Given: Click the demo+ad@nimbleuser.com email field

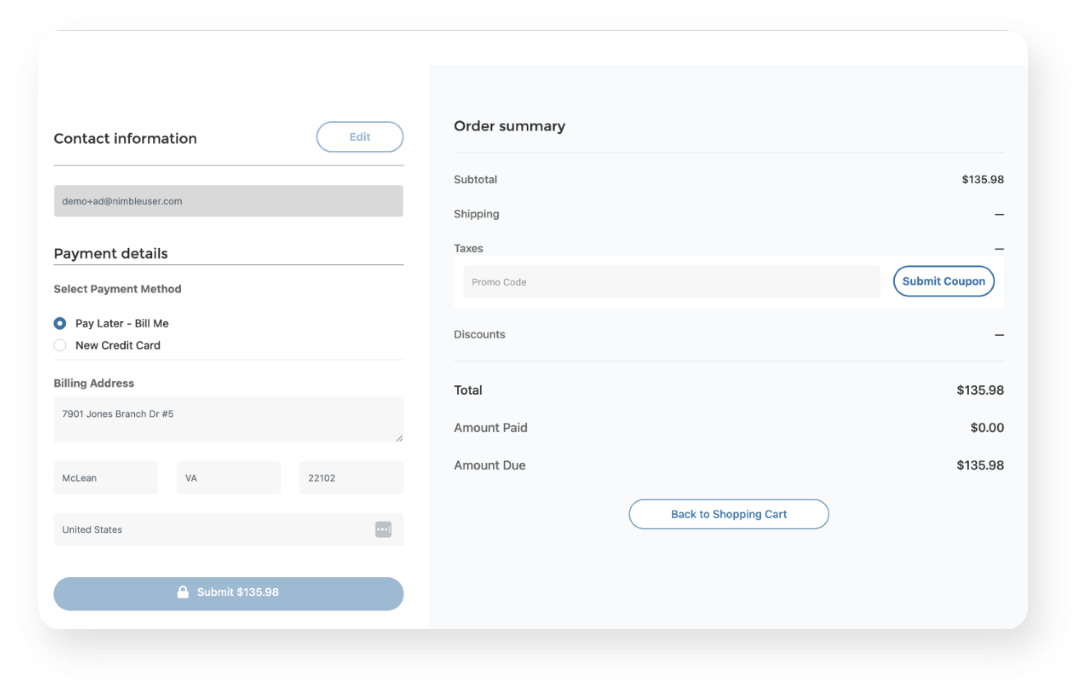Looking at the screenshot, I should [x=228, y=201].
